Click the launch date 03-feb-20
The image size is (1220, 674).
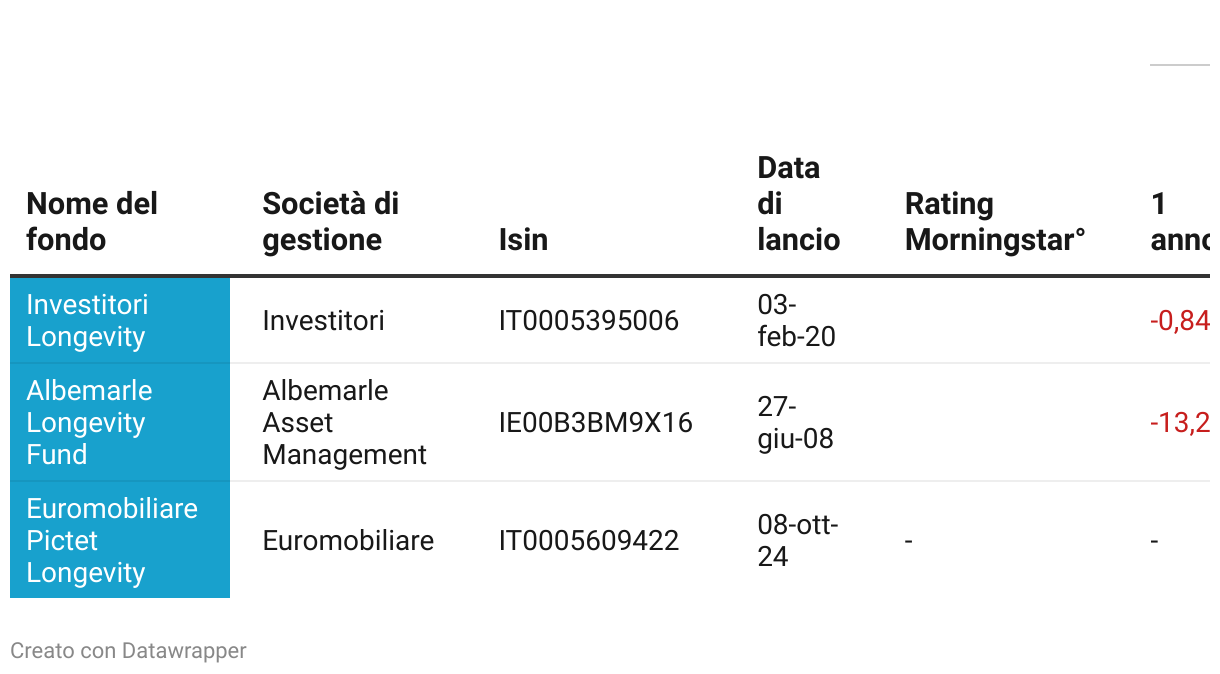click(796, 321)
